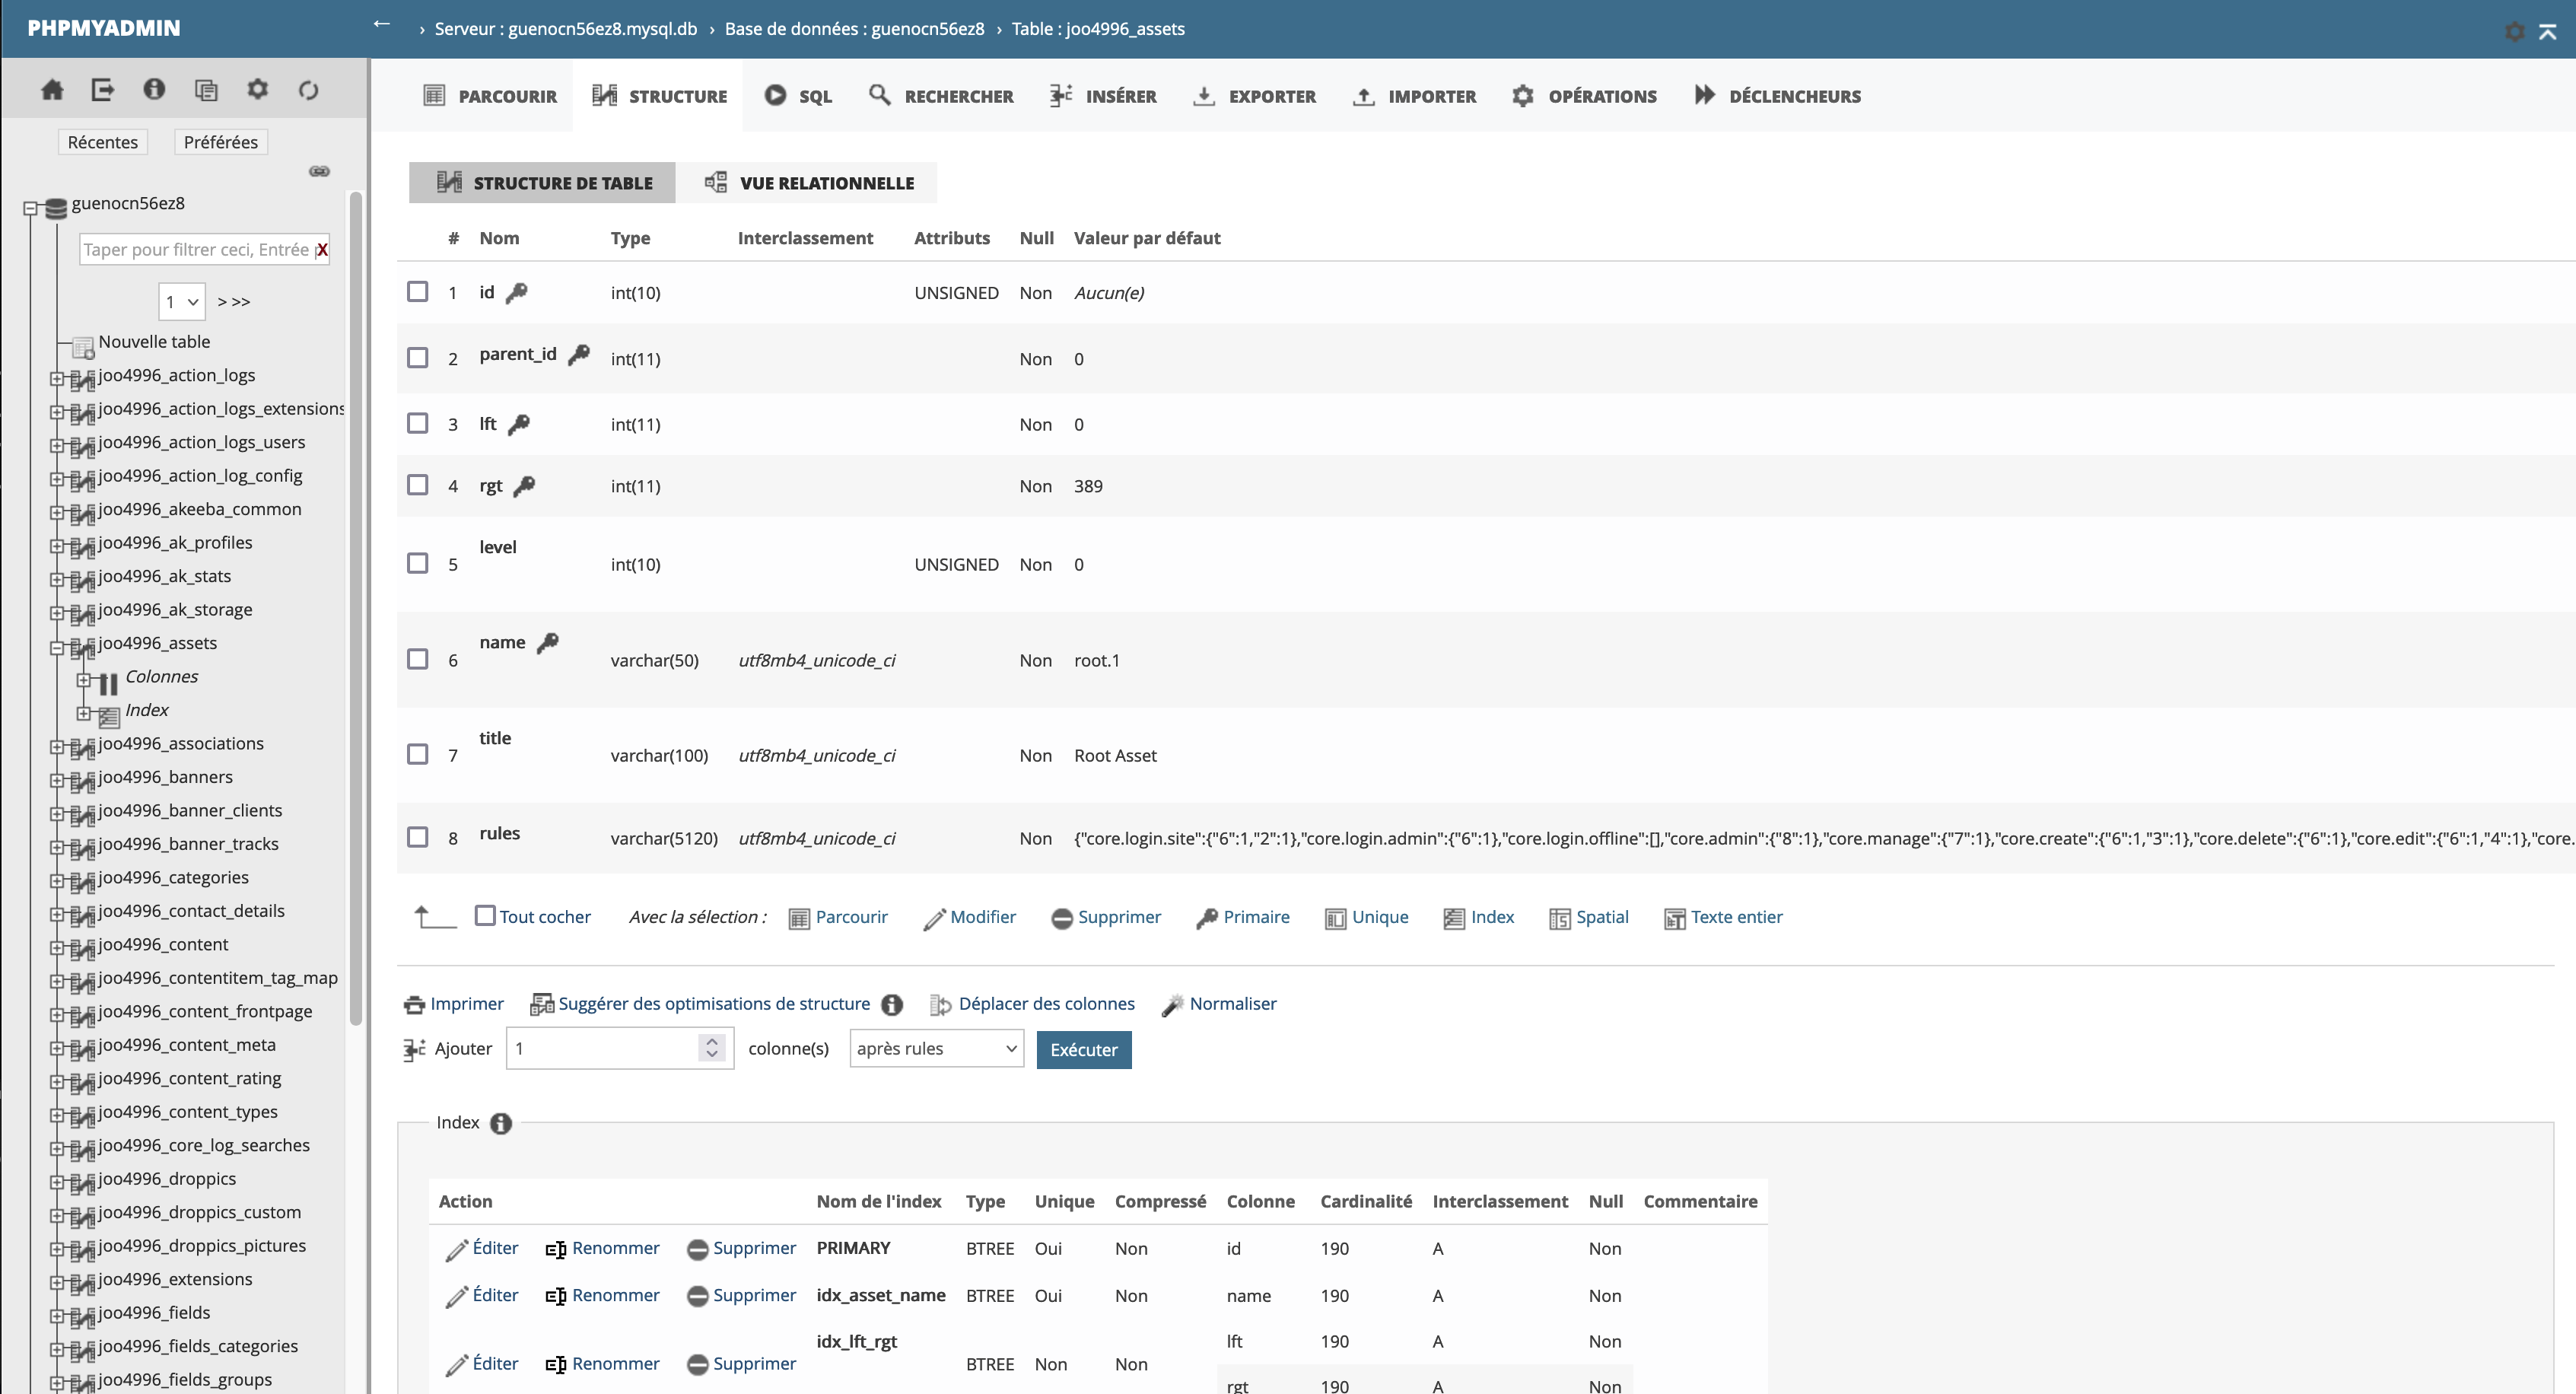Click the info icon next to Index heading
This screenshot has height=1394, width=2576.
(501, 1123)
